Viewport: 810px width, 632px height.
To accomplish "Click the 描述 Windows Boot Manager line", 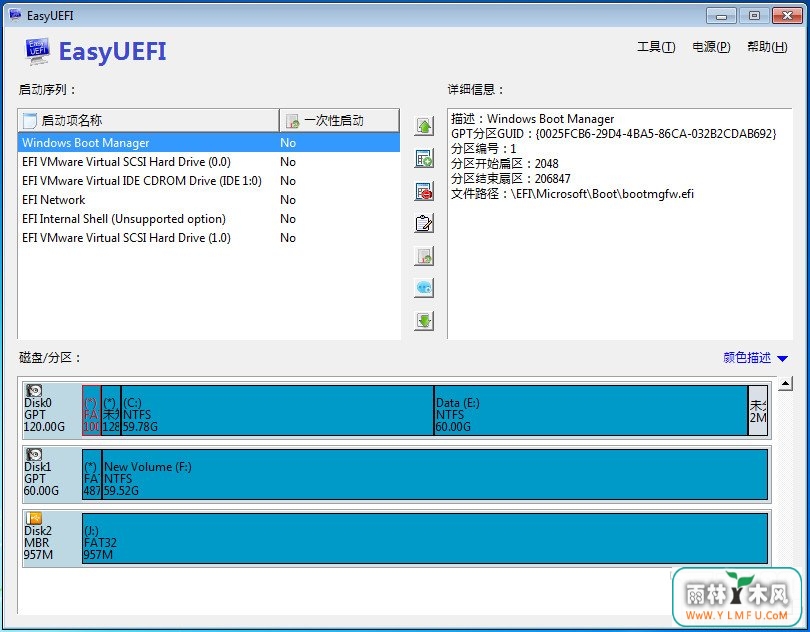I will tap(533, 119).
